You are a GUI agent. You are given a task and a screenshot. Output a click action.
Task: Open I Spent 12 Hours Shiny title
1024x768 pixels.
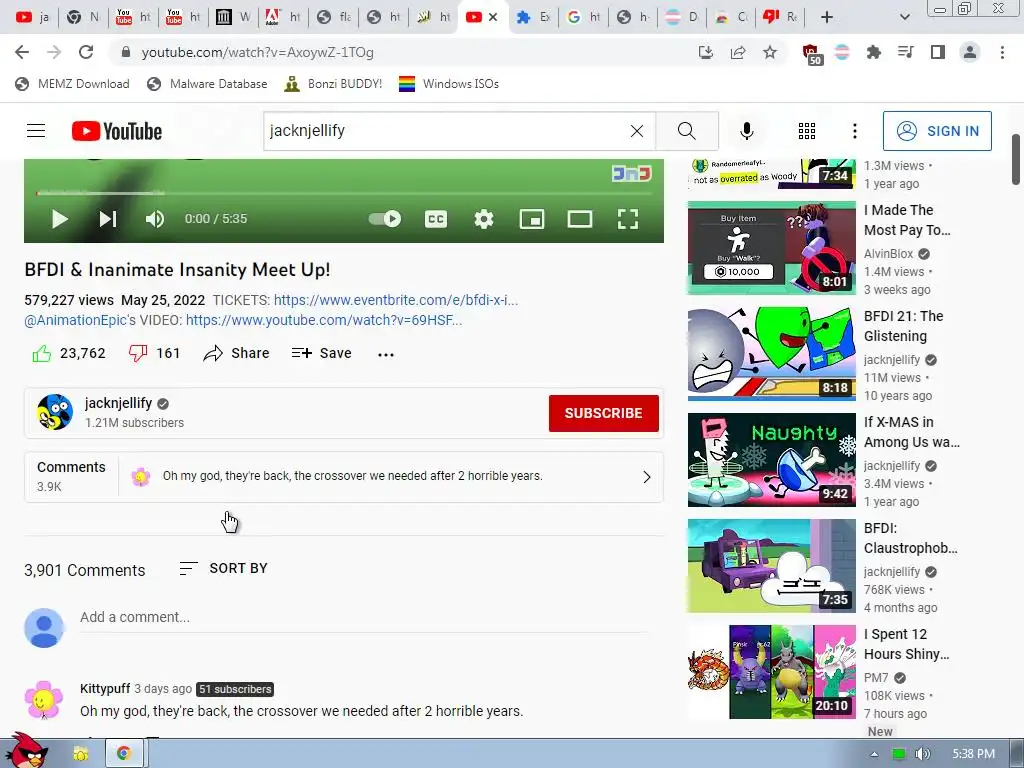[x=906, y=644]
